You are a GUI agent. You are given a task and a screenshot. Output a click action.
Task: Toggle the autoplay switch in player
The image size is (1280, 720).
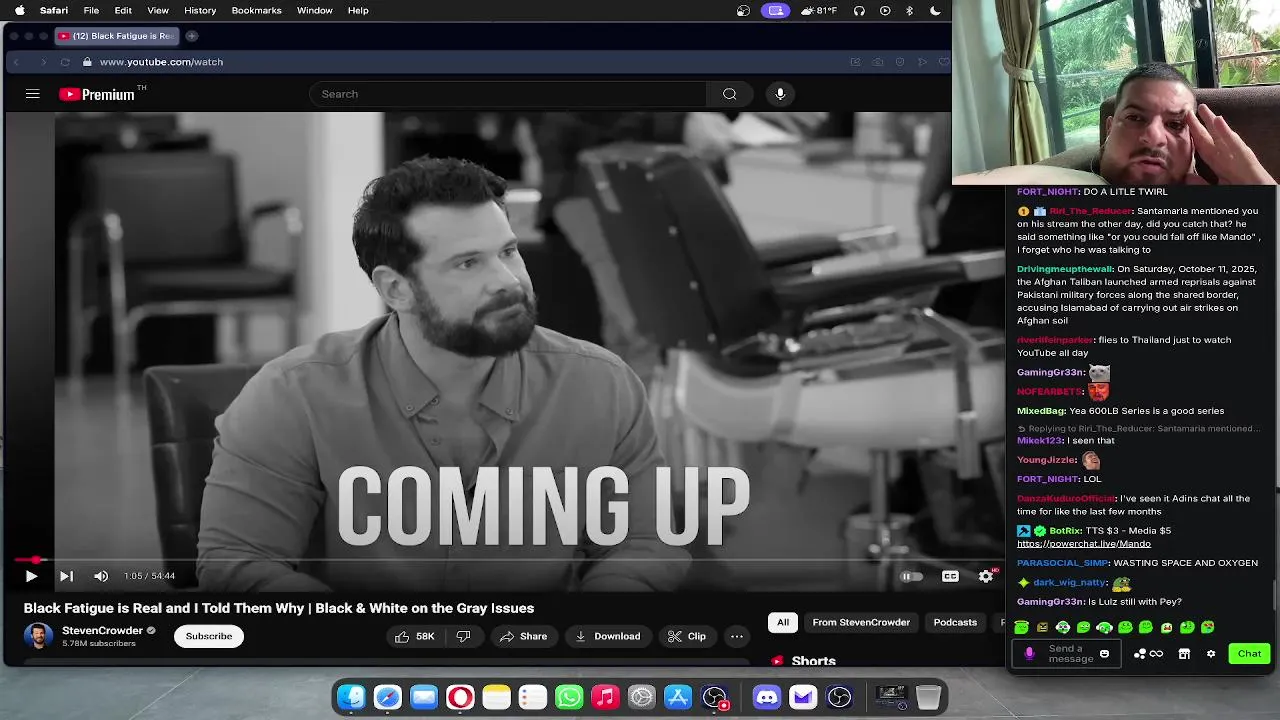(x=911, y=576)
